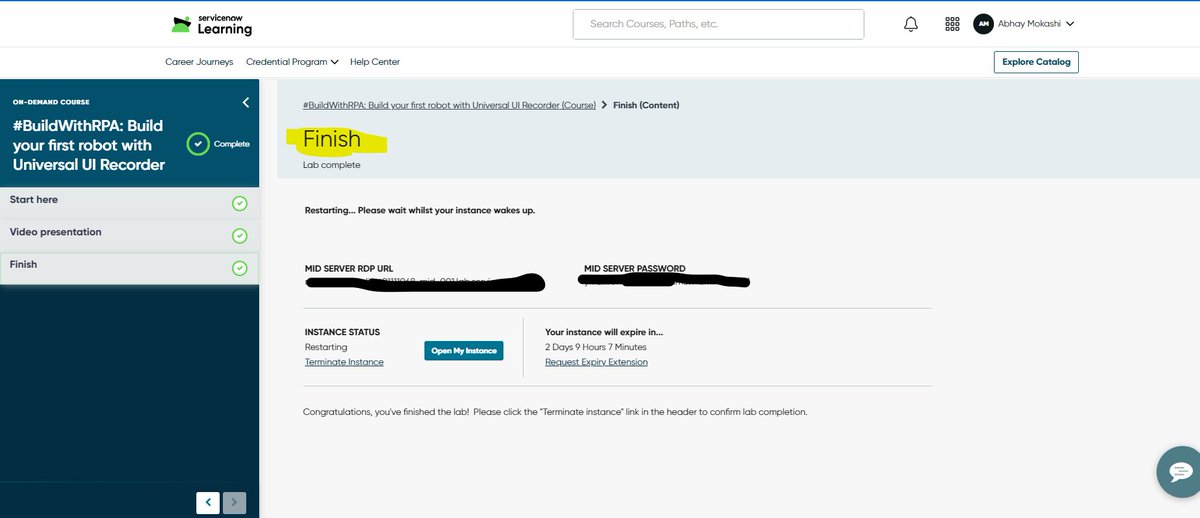
Task: Go to the previous lesson arrow
Action: tap(207, 503)
